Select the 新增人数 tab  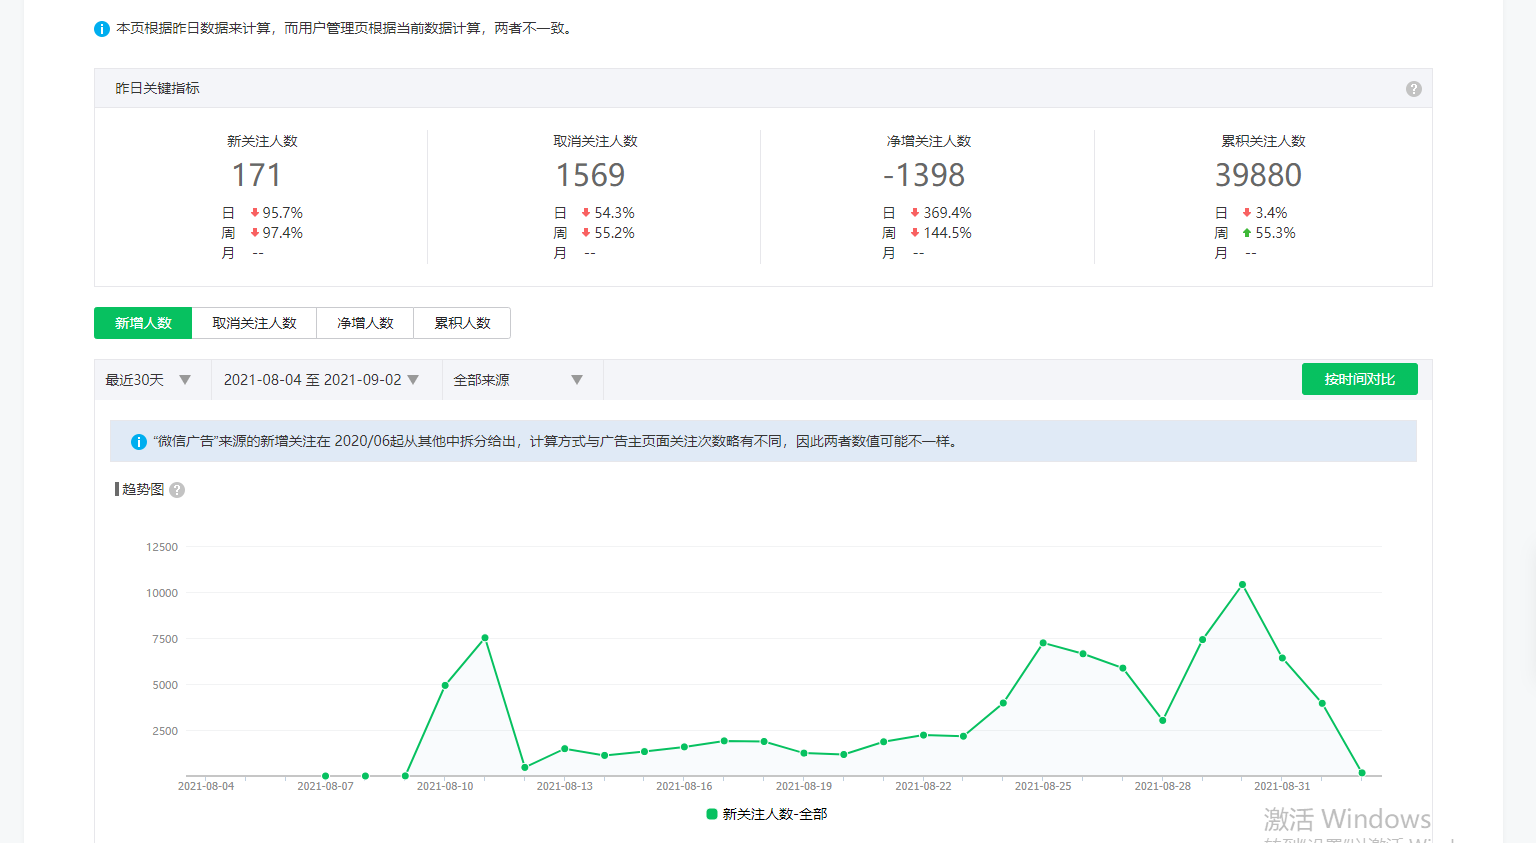click(143, 323)
